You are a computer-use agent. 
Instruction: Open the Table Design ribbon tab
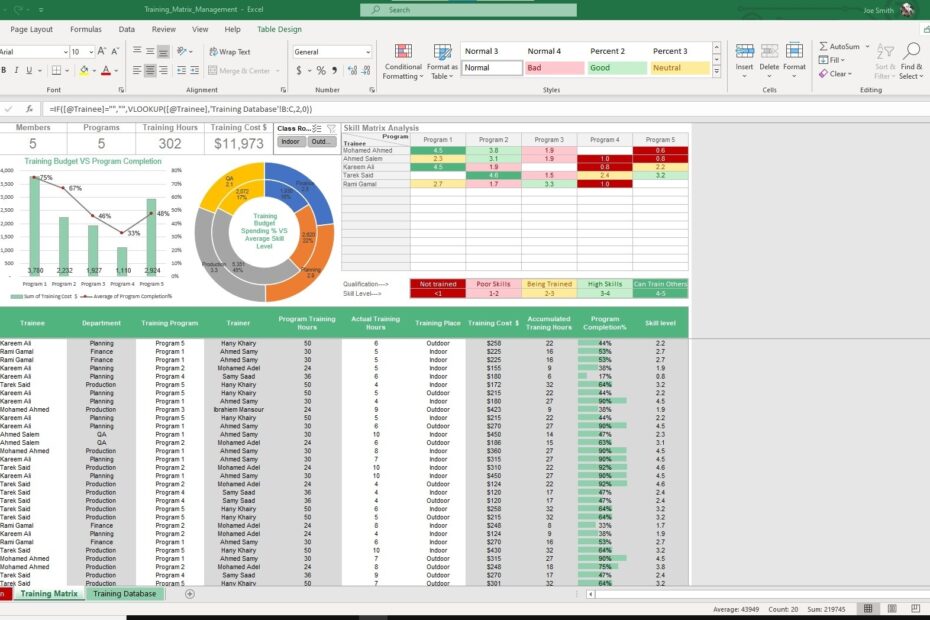click(278, 29)
